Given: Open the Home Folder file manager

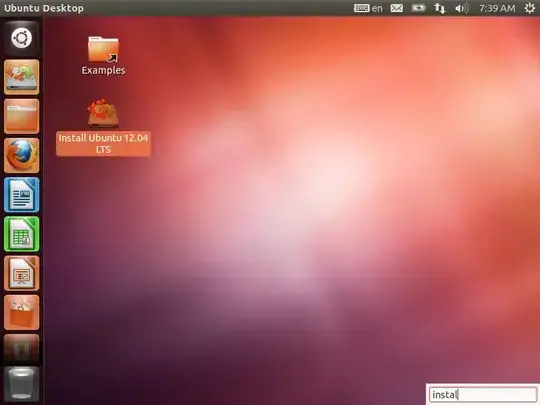Looking at the screenshot, I should [21, 116].
